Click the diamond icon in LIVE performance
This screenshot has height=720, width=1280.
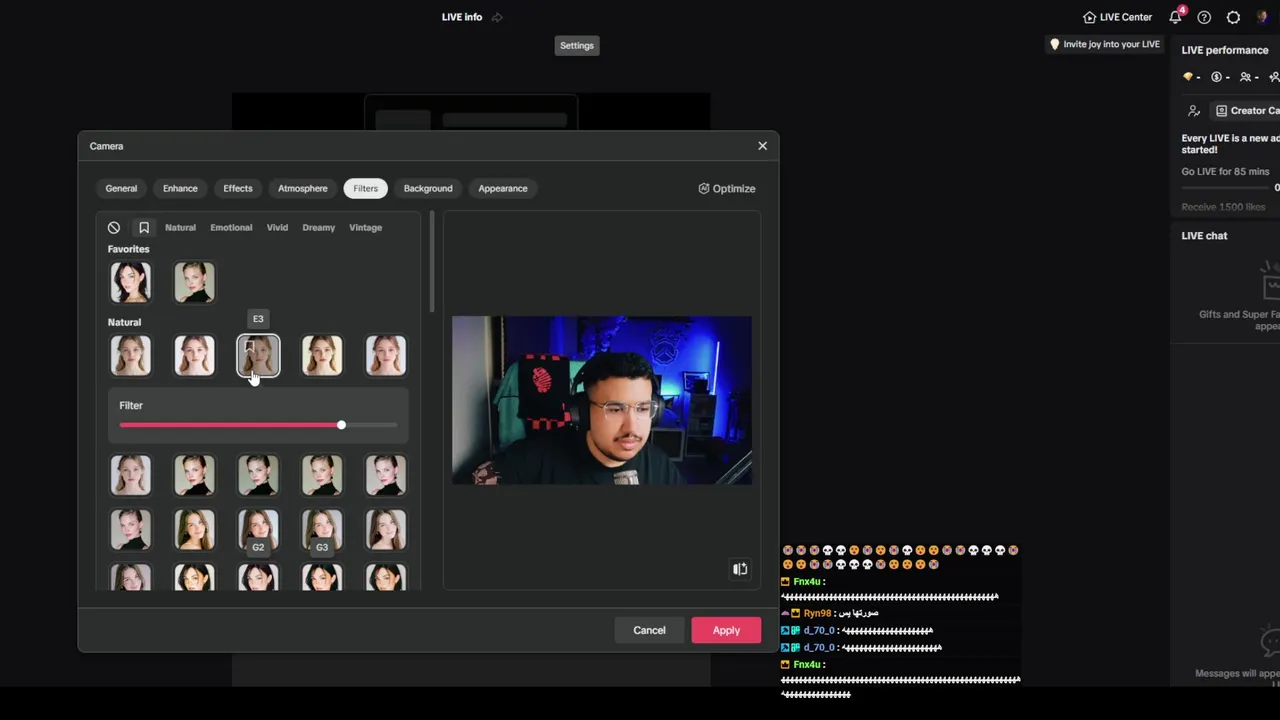pos(1188,77)
